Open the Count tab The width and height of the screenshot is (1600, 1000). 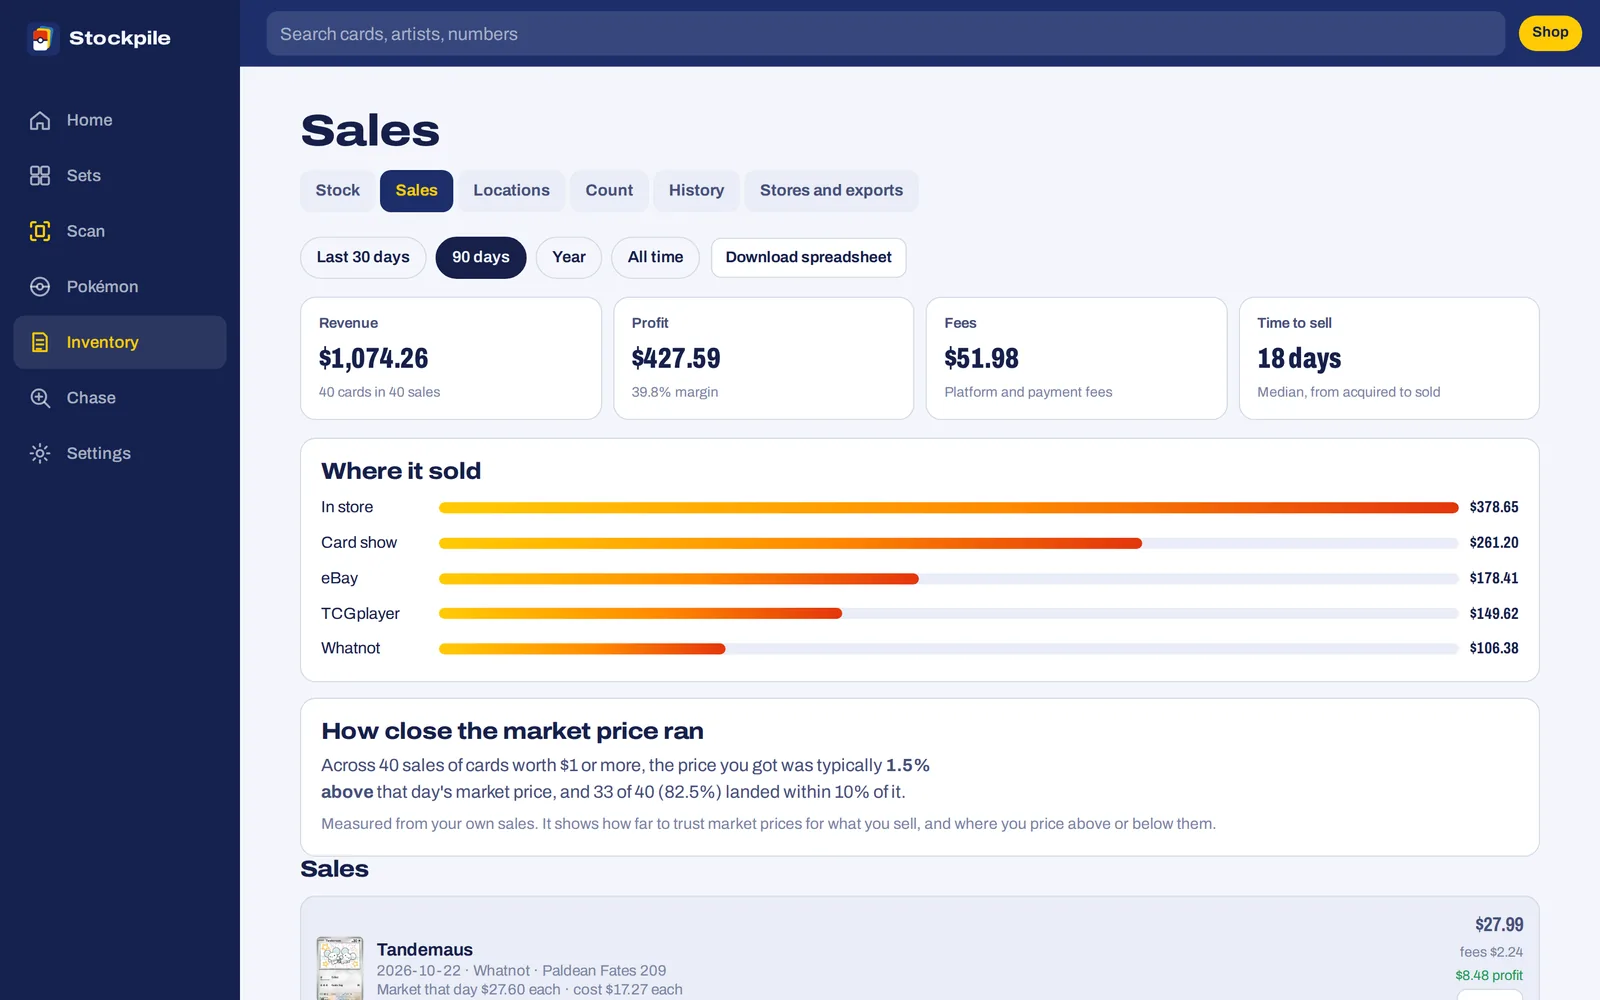click(609, 191)
